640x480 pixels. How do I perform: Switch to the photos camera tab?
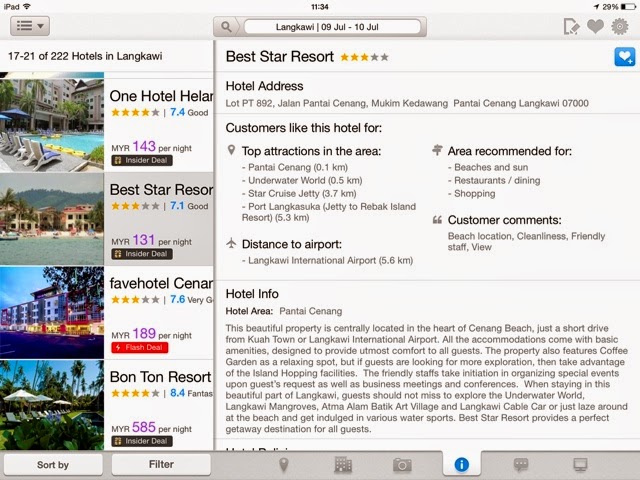(x=402, y=464)
